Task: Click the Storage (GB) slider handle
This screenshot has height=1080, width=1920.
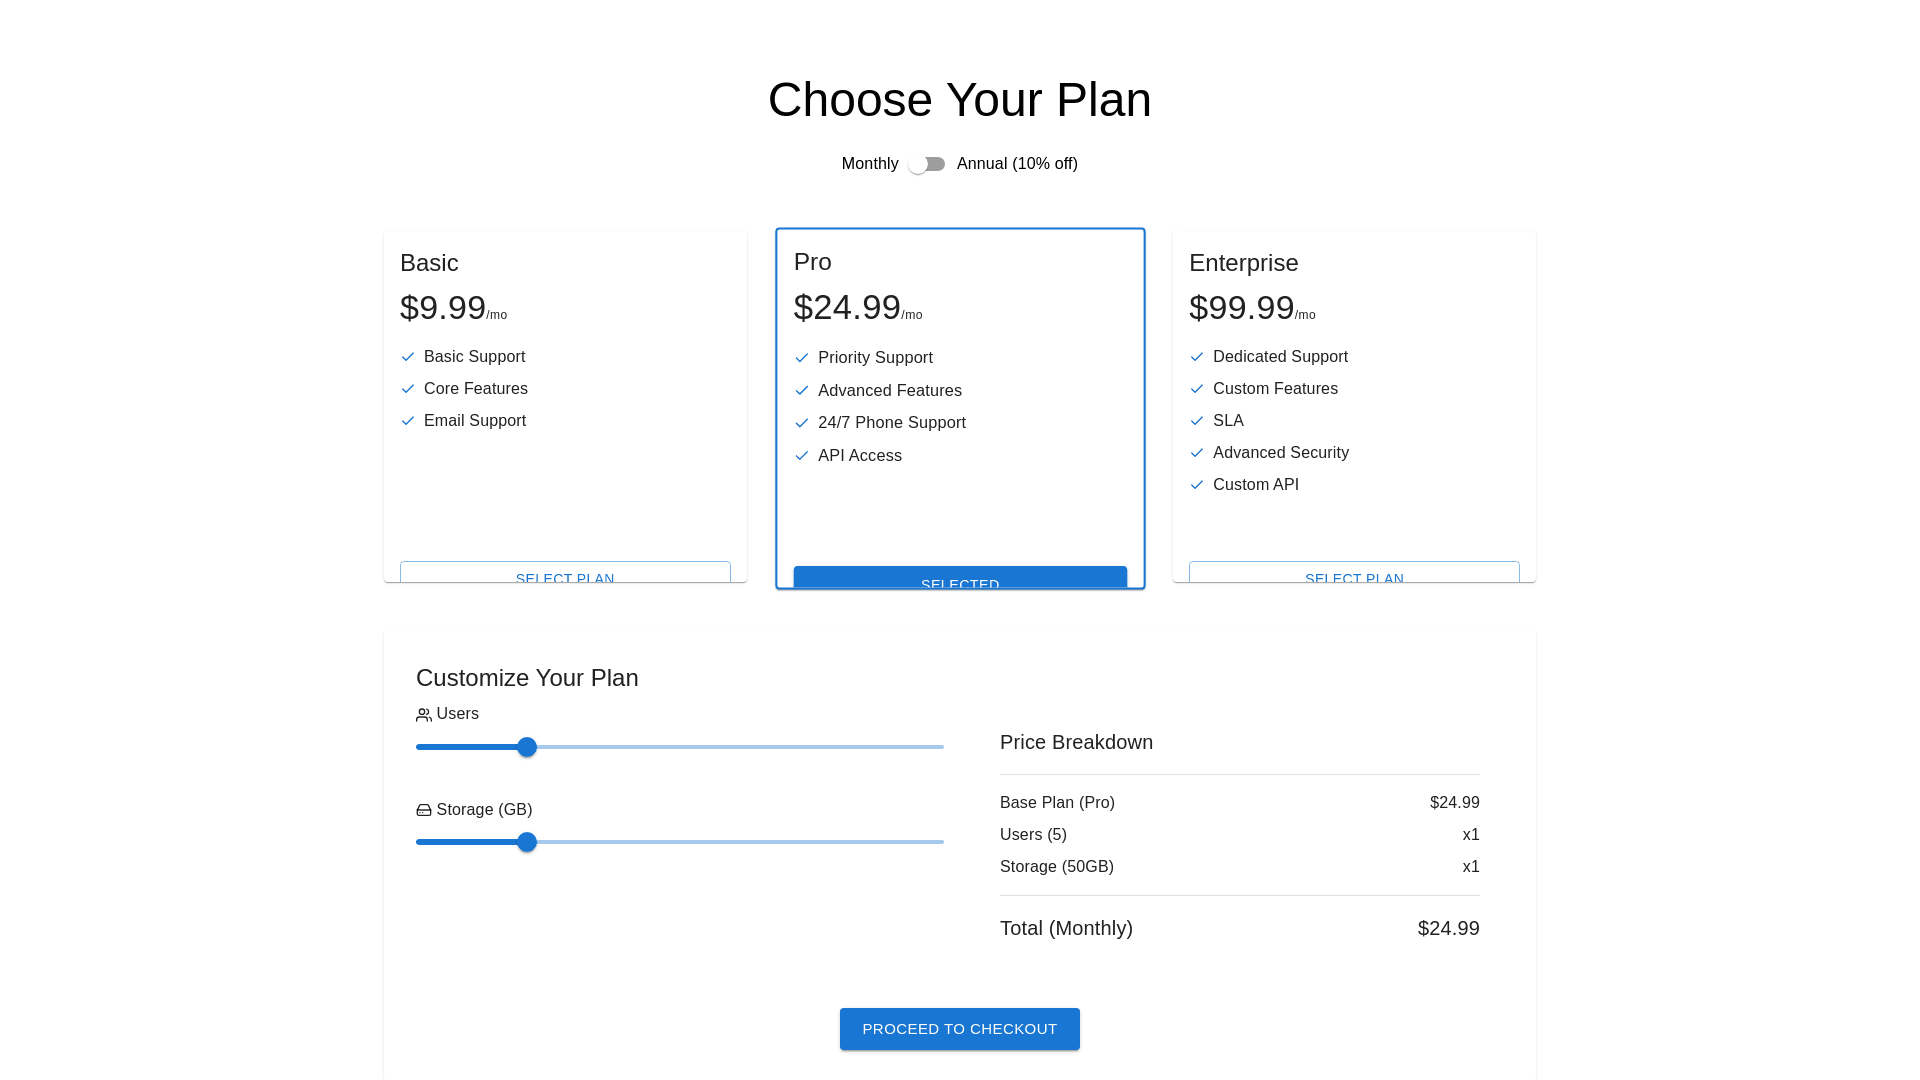Action: coord(527,842)
